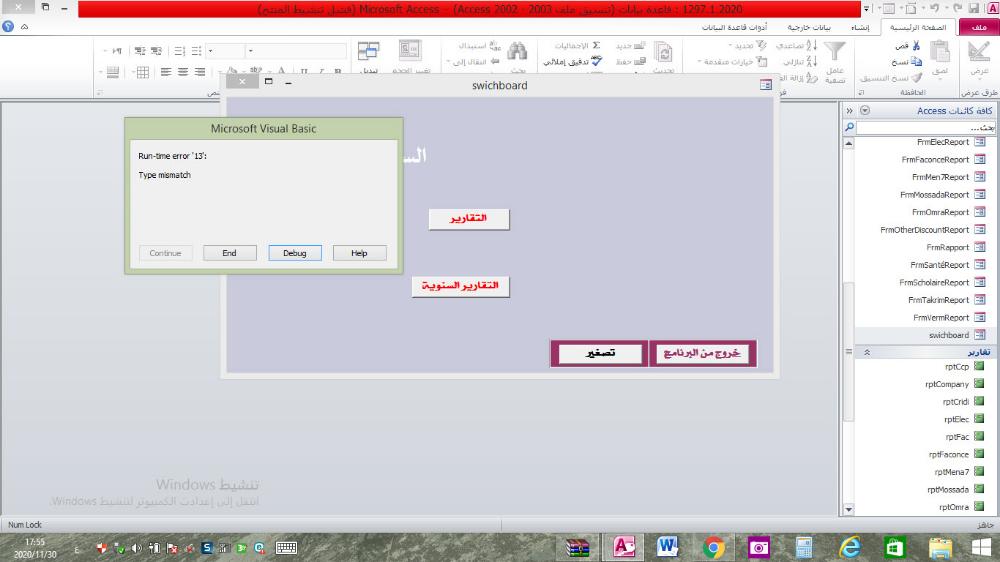Open Google Chrome from the taskbar

(x=714, y=547)
